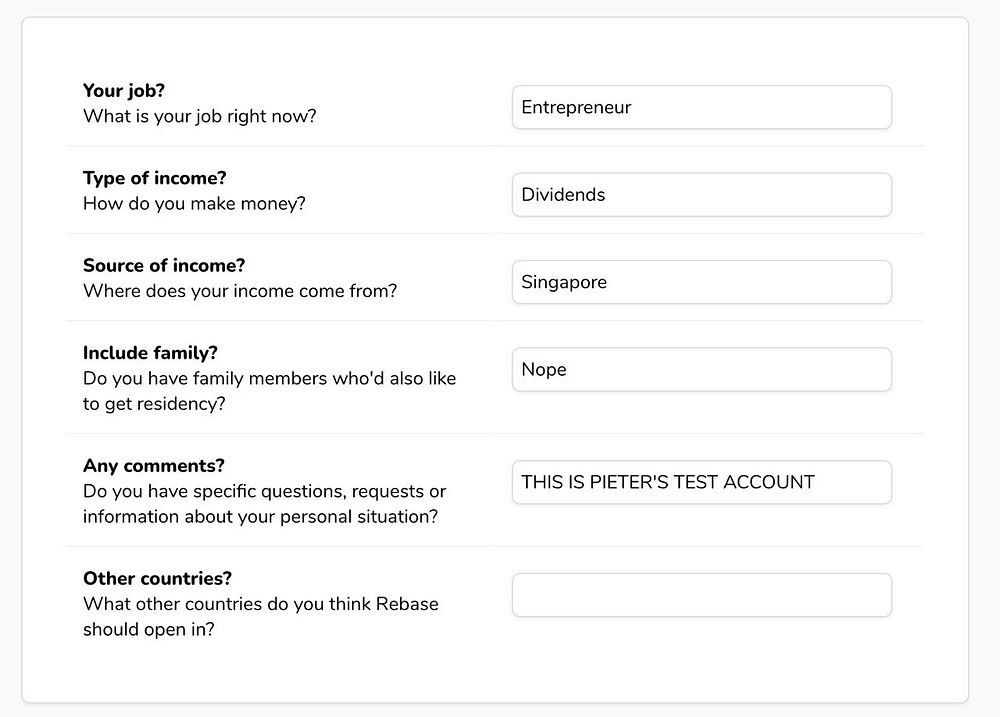Focus the Any comments text field

click(701, 482)
